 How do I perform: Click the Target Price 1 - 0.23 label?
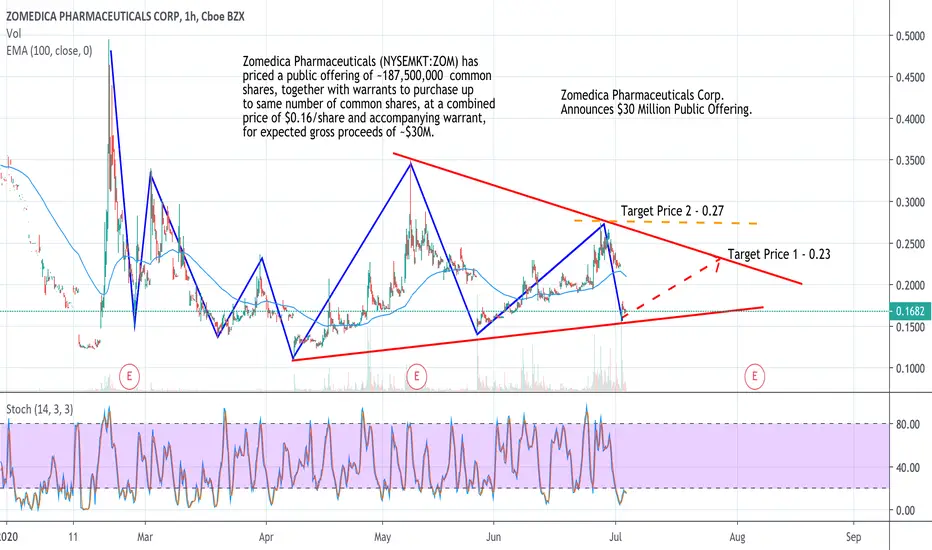tap(779, 254)
